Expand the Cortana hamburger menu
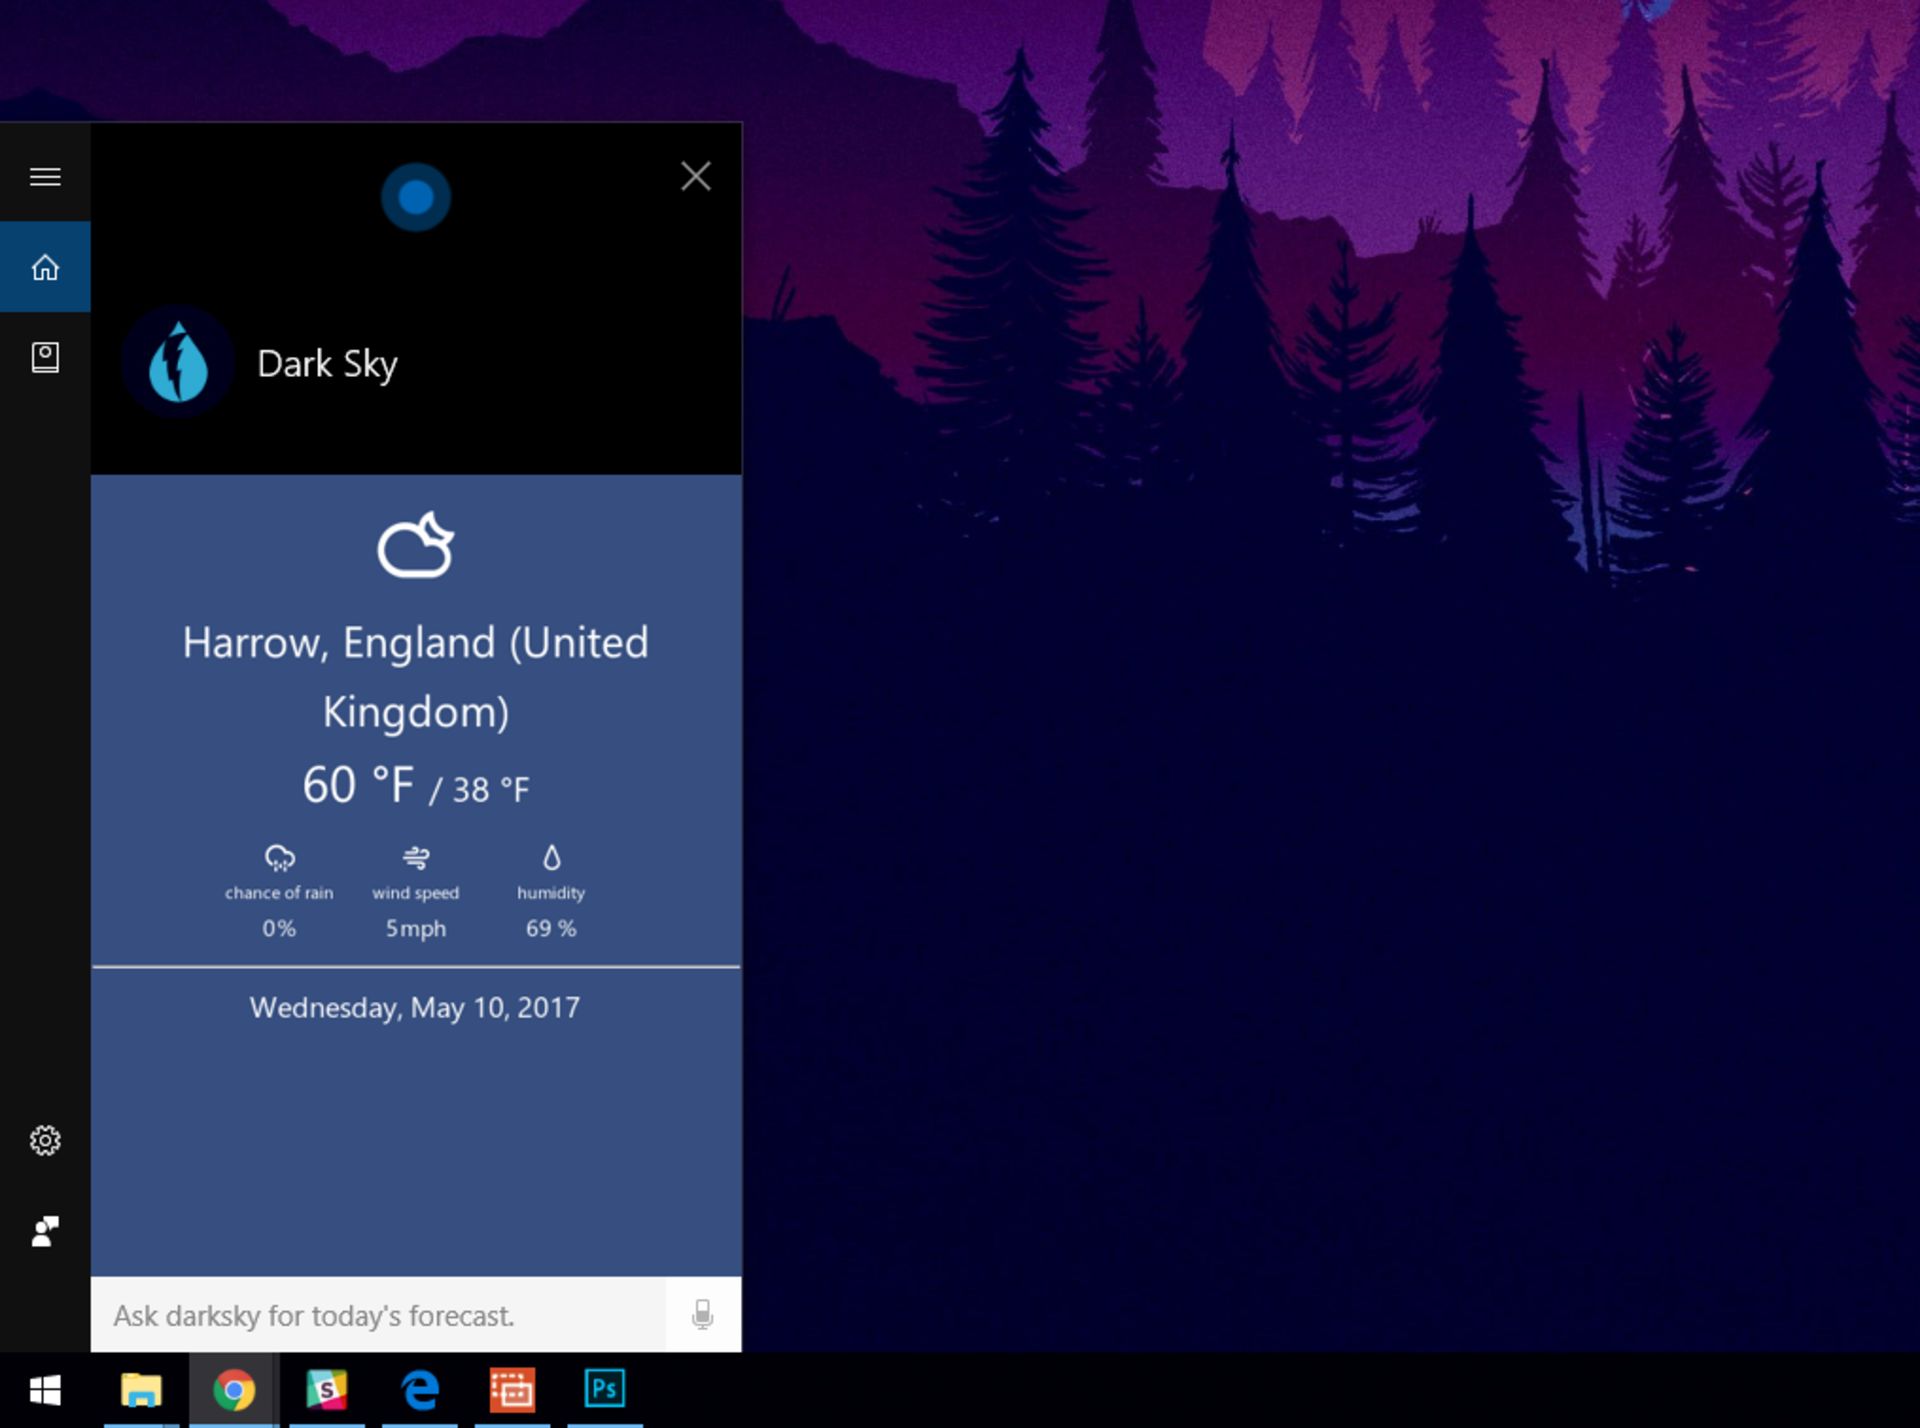This screenshot has height=1428, width=1920. tap(45, 177)
